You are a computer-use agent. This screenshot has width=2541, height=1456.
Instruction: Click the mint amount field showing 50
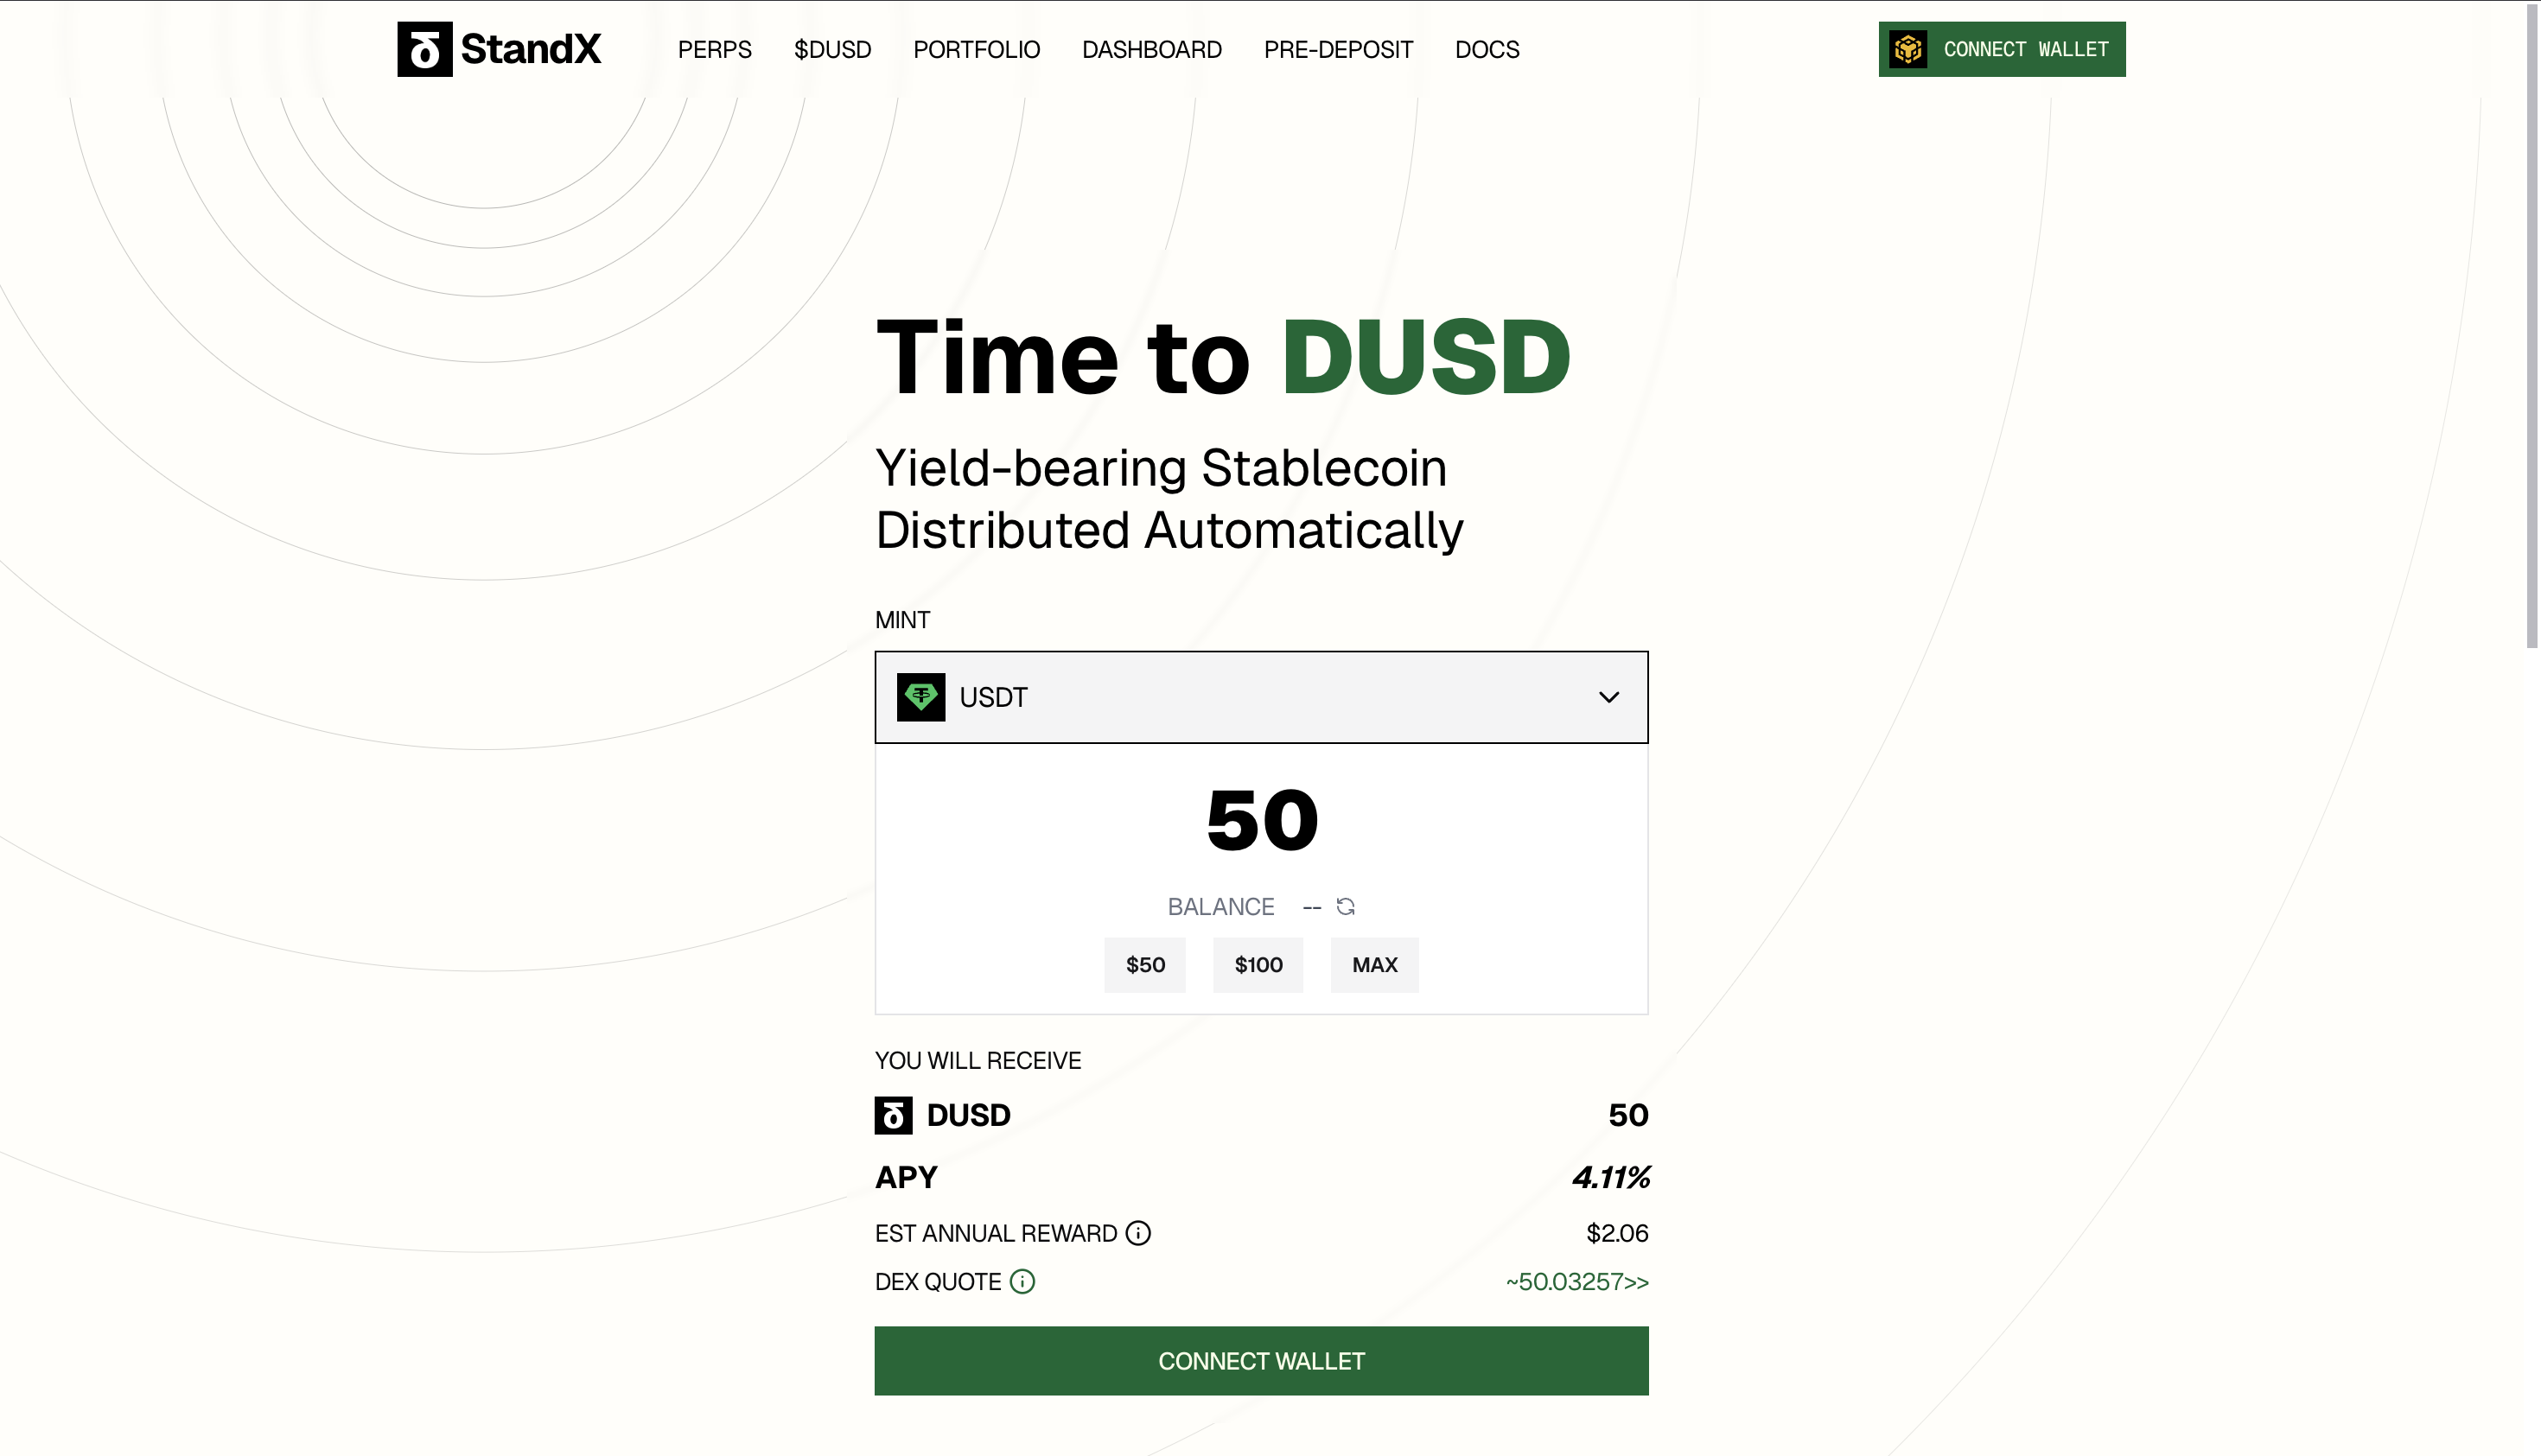1262,821
